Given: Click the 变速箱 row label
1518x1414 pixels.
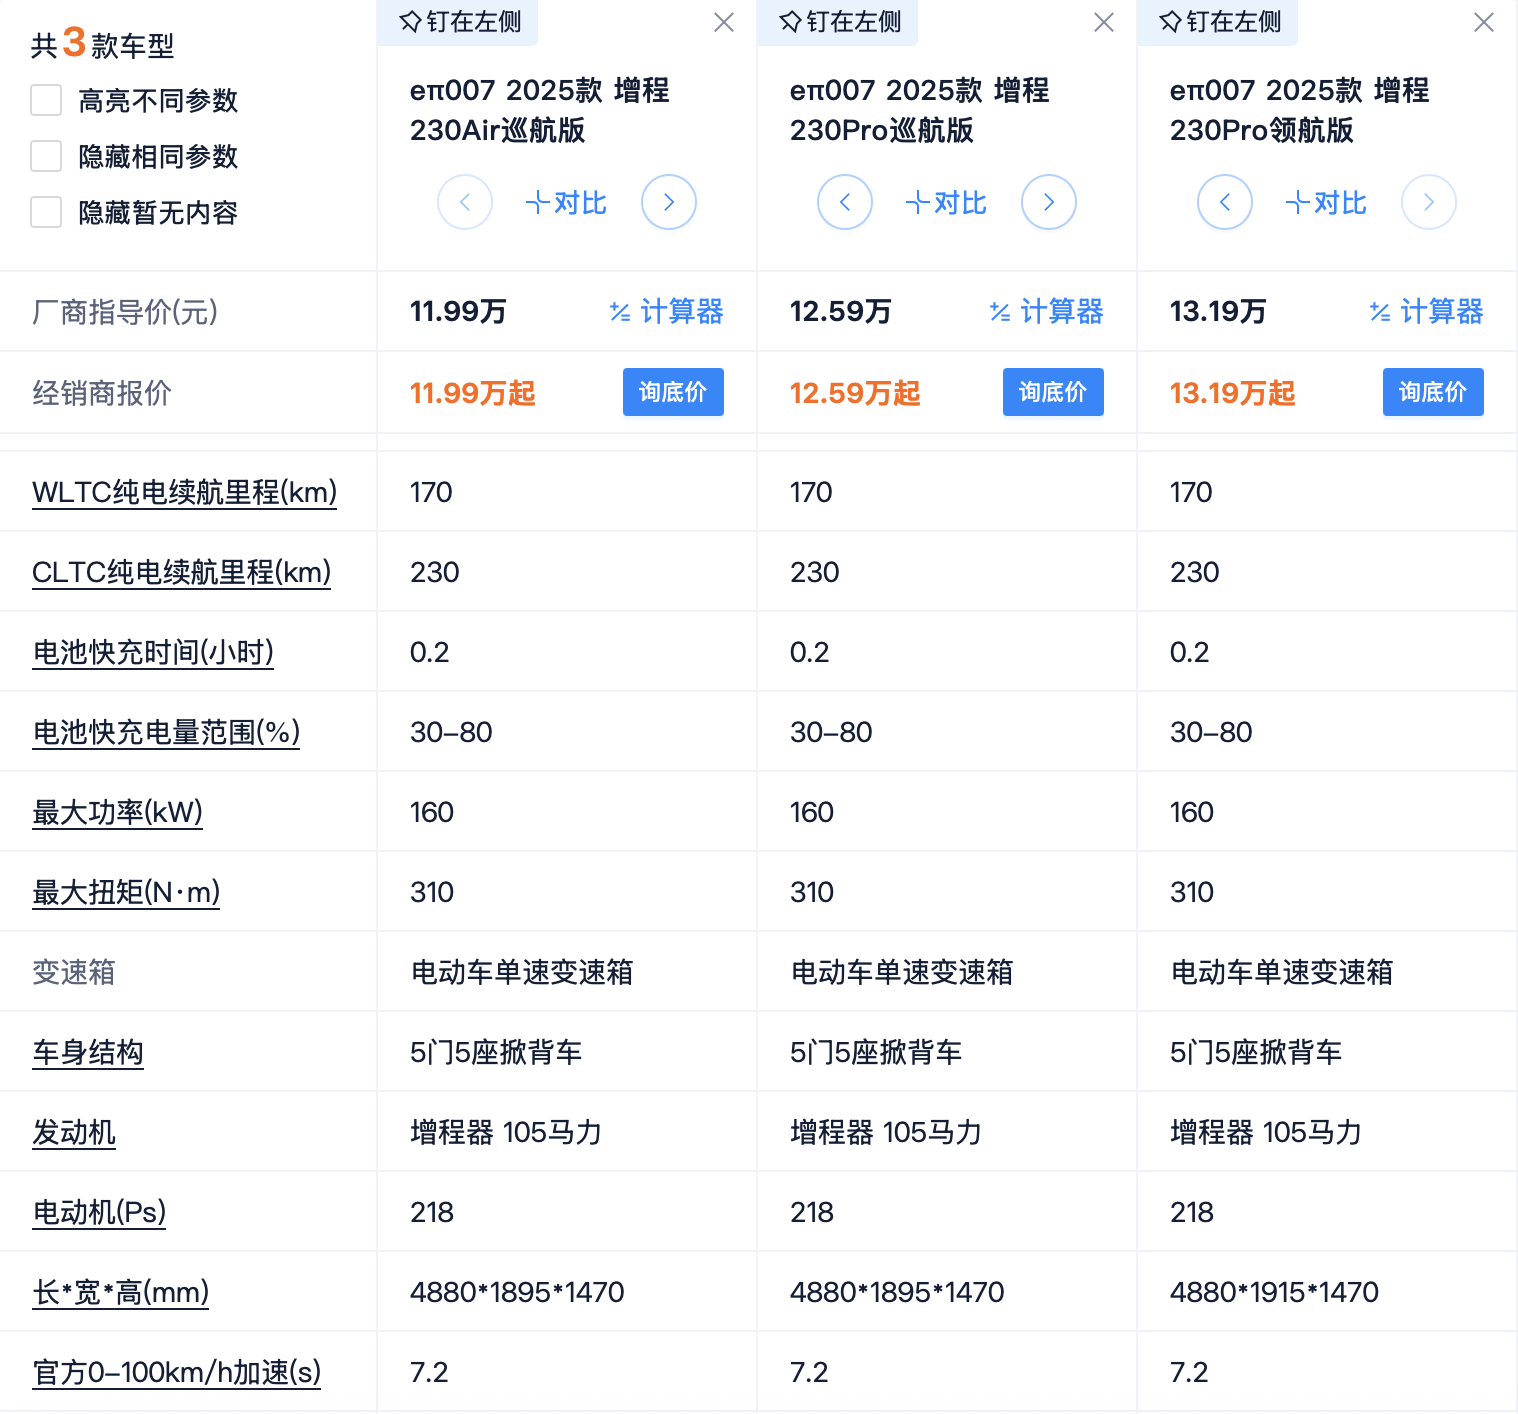Looking at the screenshot, I should click(x=74, y=972).
